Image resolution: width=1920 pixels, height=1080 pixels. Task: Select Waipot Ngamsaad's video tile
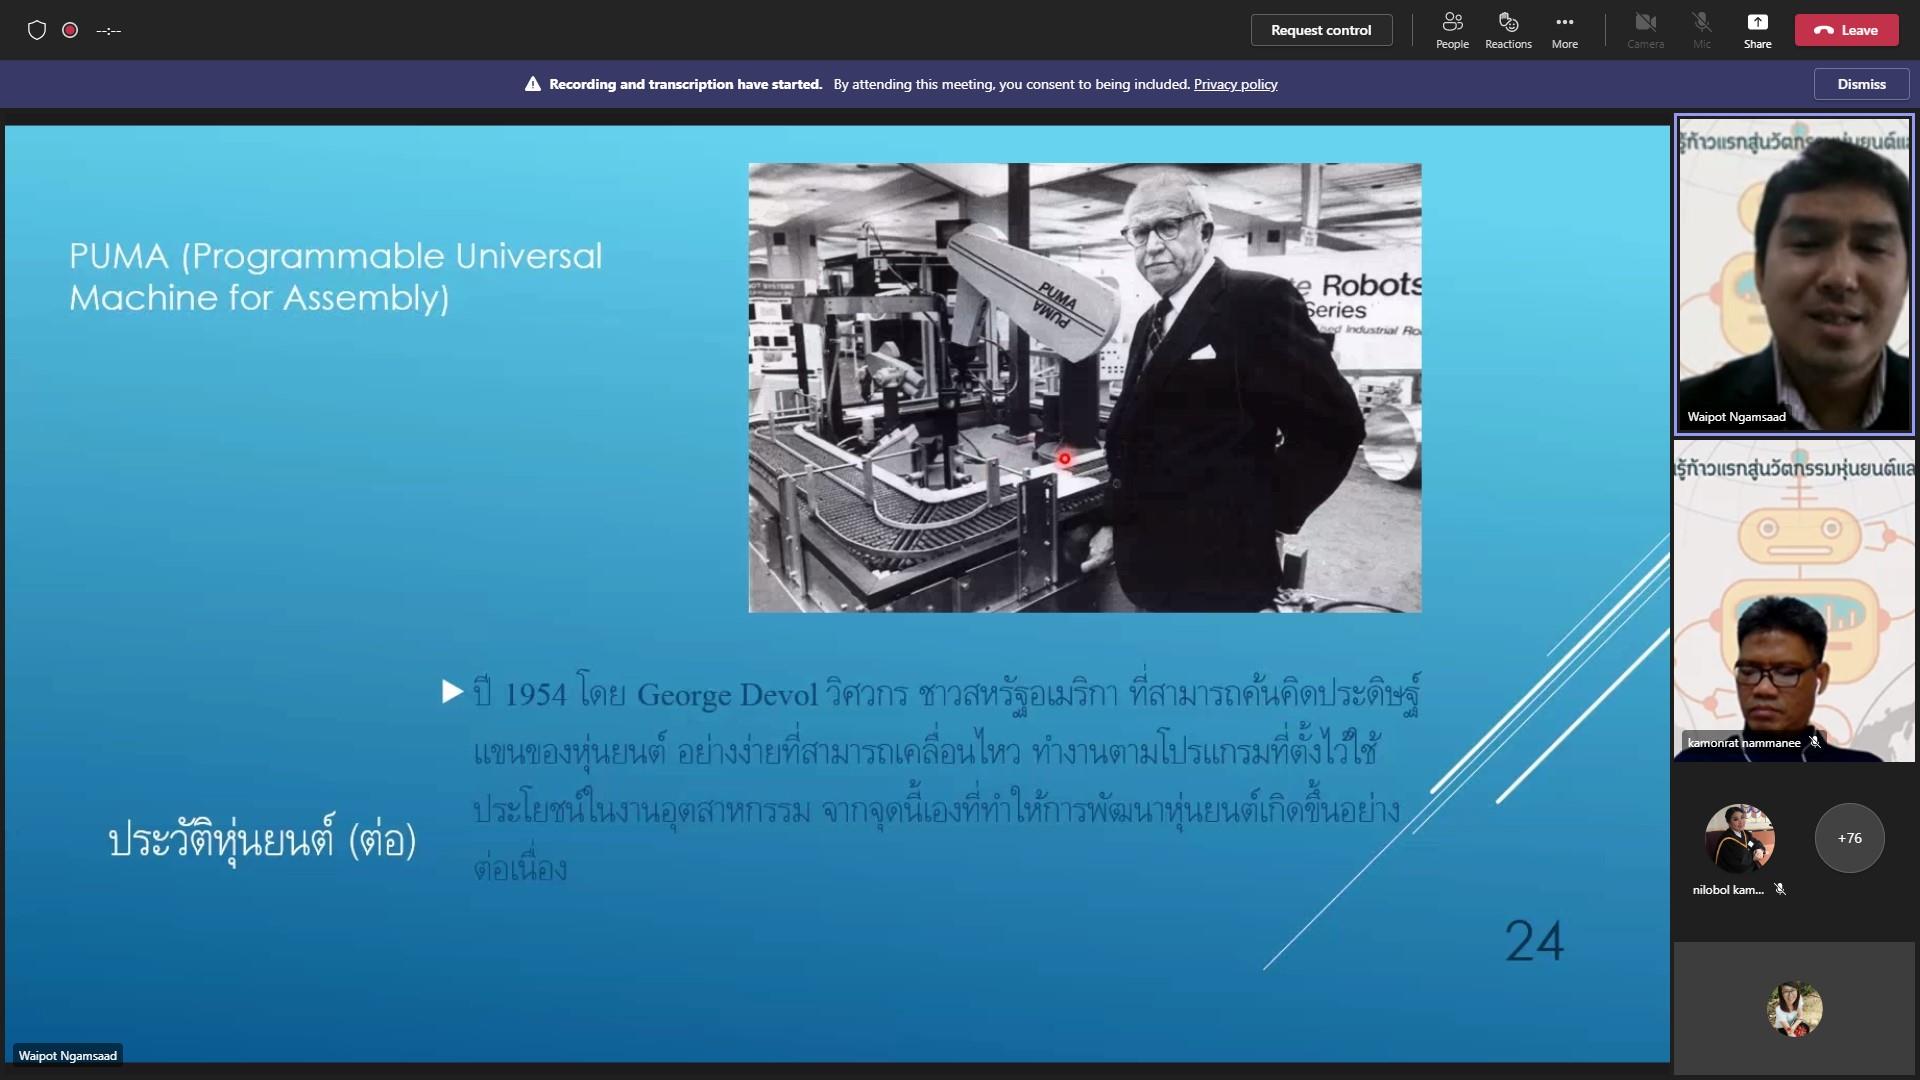point(1794,274)
